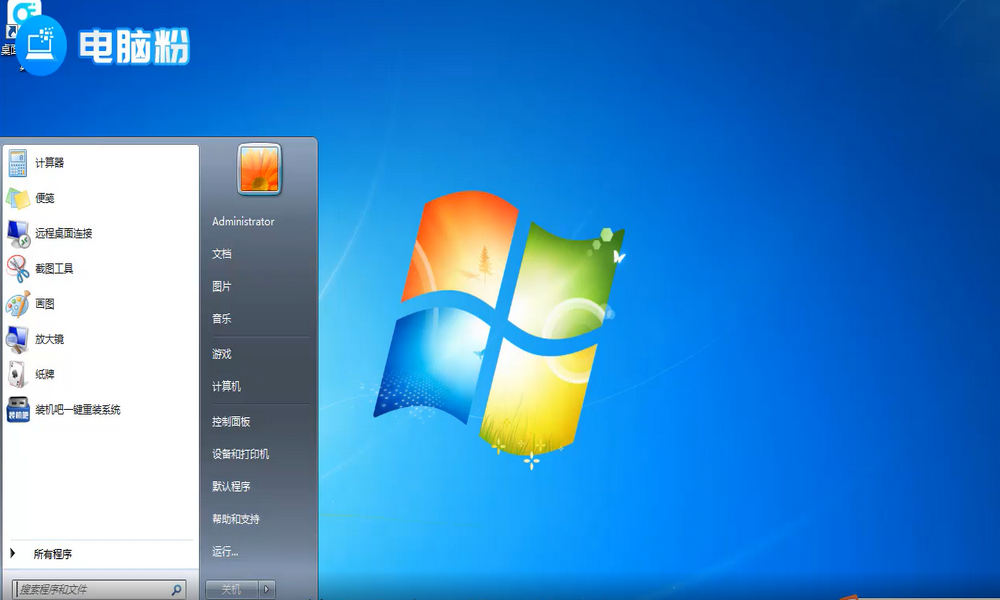Screen dimensions: 1000x600
Task: Launch the Snipping Tool (截图工具) scissors icon
Action: (x=18, y=268)
